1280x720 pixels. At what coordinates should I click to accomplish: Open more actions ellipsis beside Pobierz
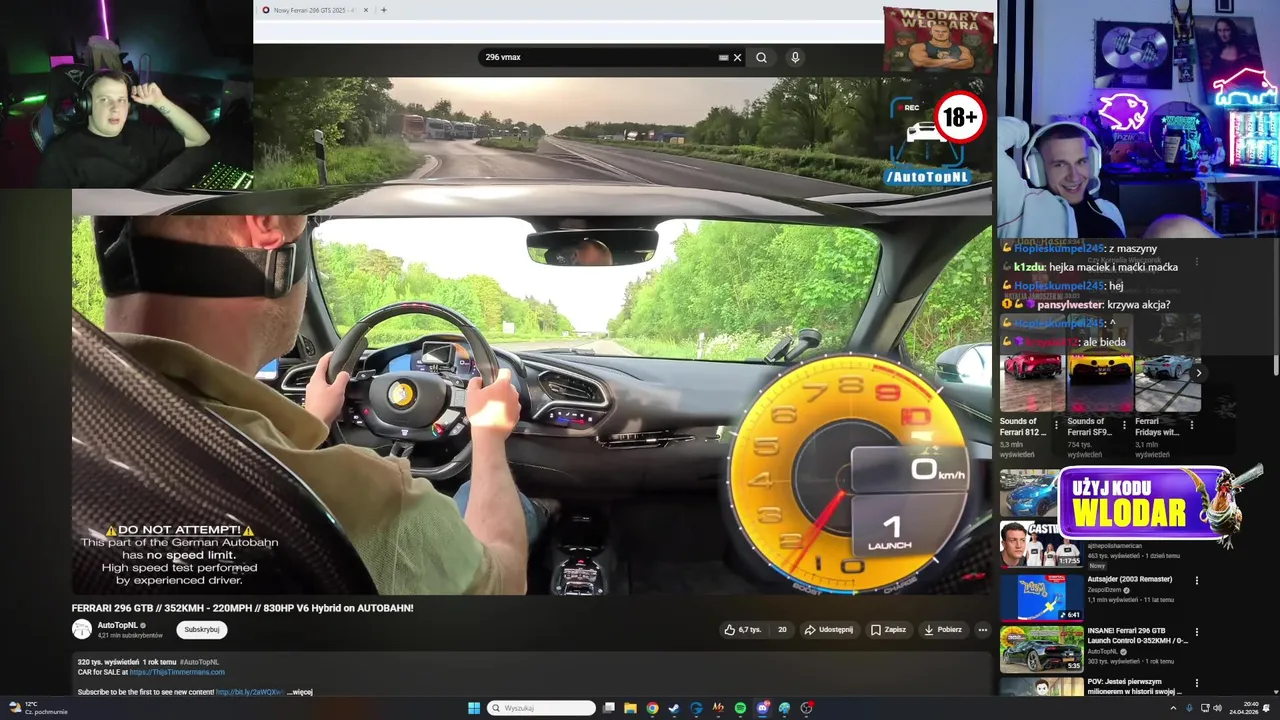[x=983, y=630]
